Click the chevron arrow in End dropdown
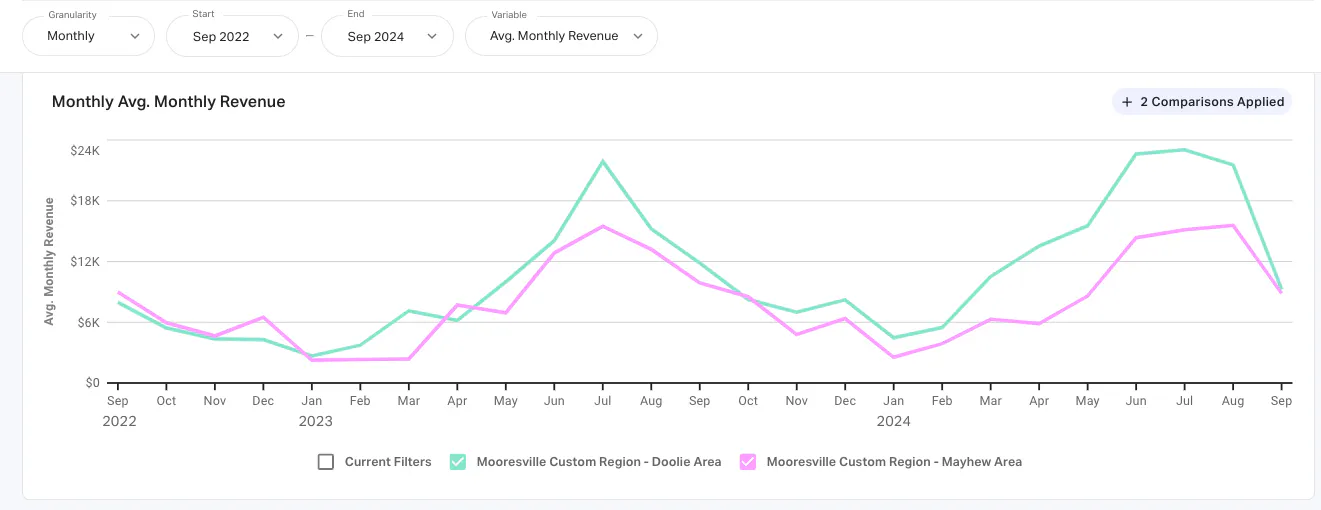1321x510 pixels. coord(432,36)
